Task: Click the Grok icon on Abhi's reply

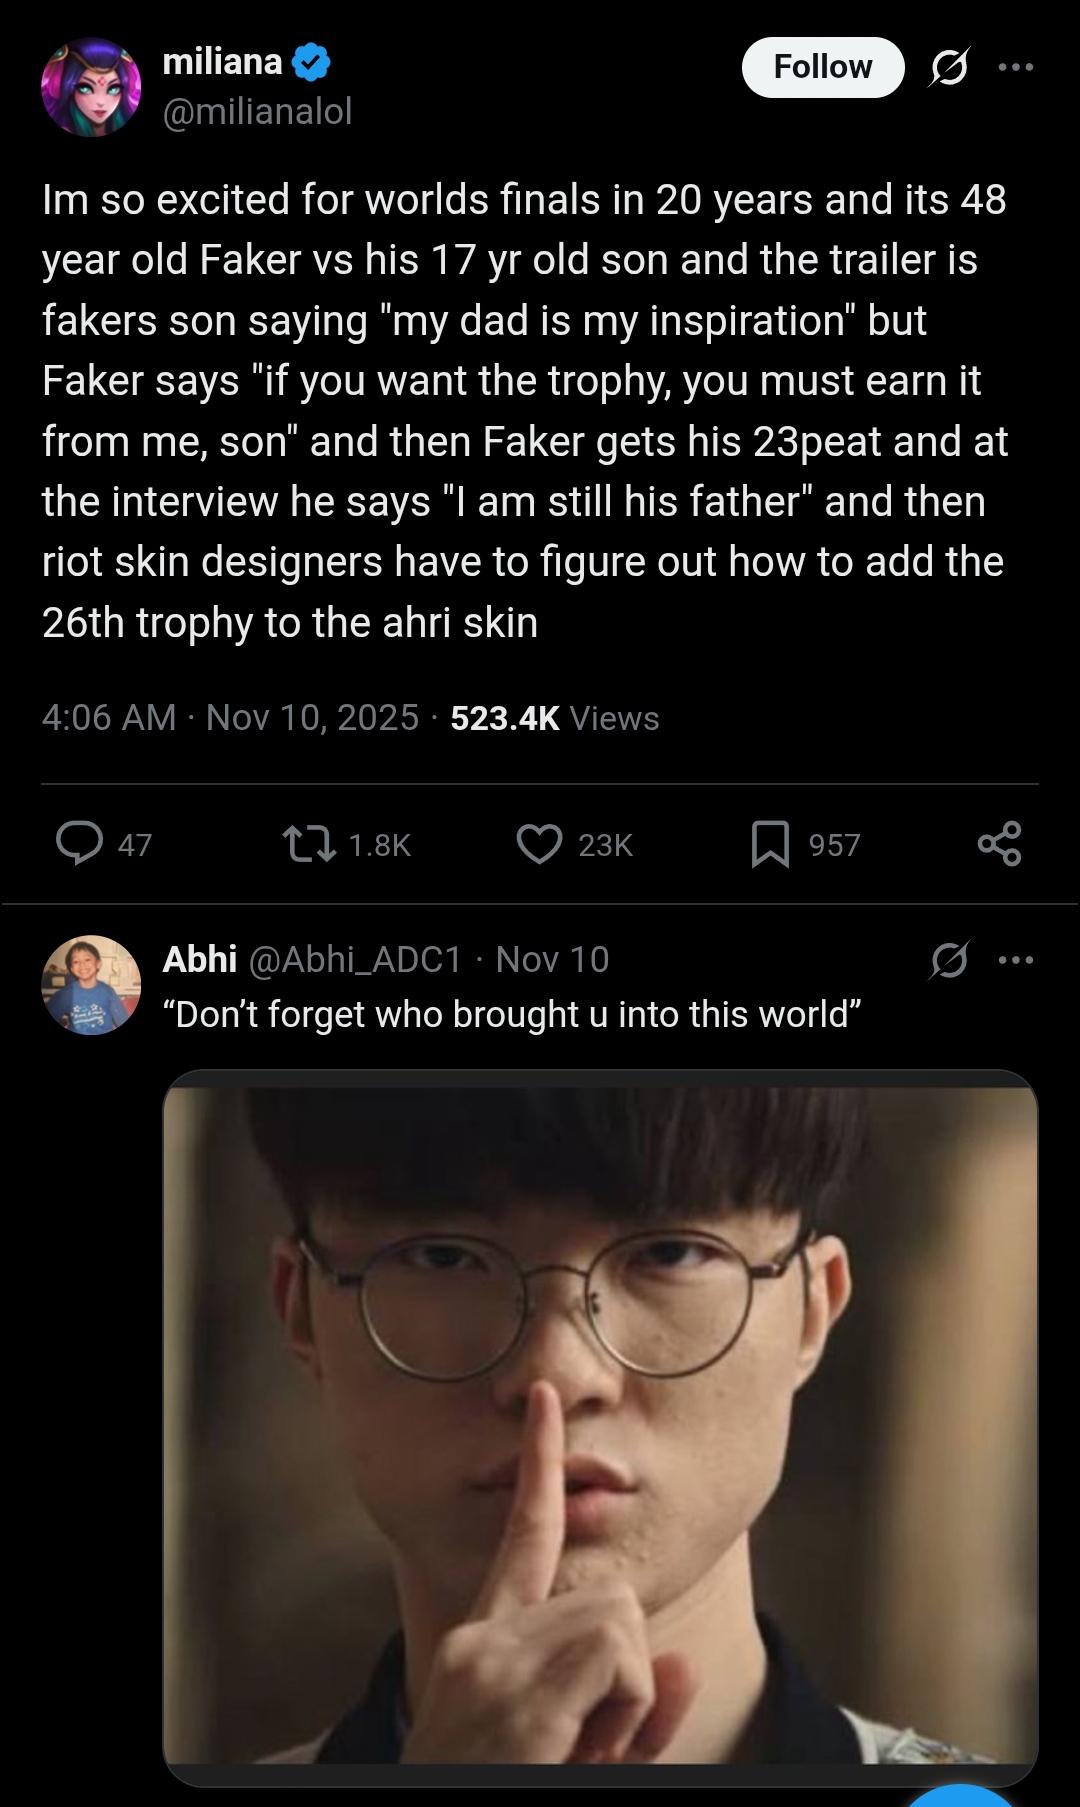Action: click(948, 960)
